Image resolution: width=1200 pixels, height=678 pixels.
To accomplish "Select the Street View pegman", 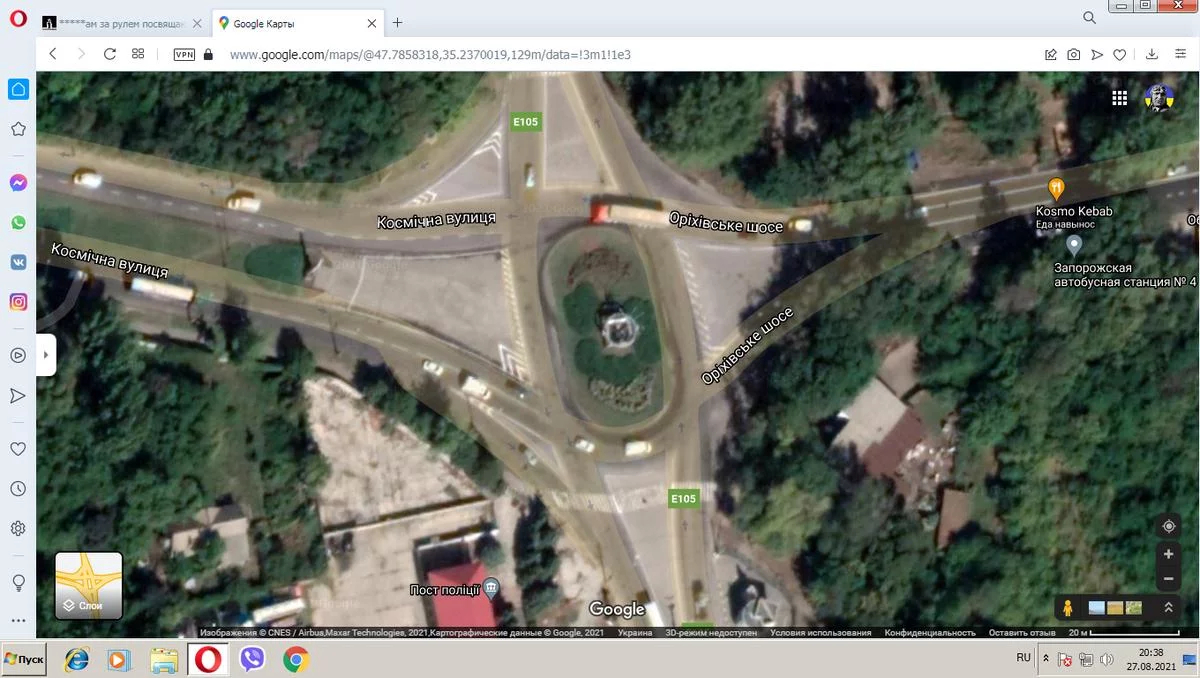I will pos(1068,607).
